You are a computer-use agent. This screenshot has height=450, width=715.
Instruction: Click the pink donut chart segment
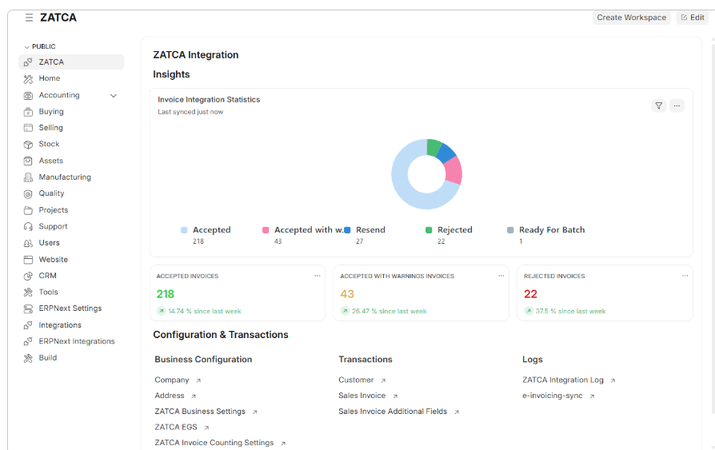[453, 171]
